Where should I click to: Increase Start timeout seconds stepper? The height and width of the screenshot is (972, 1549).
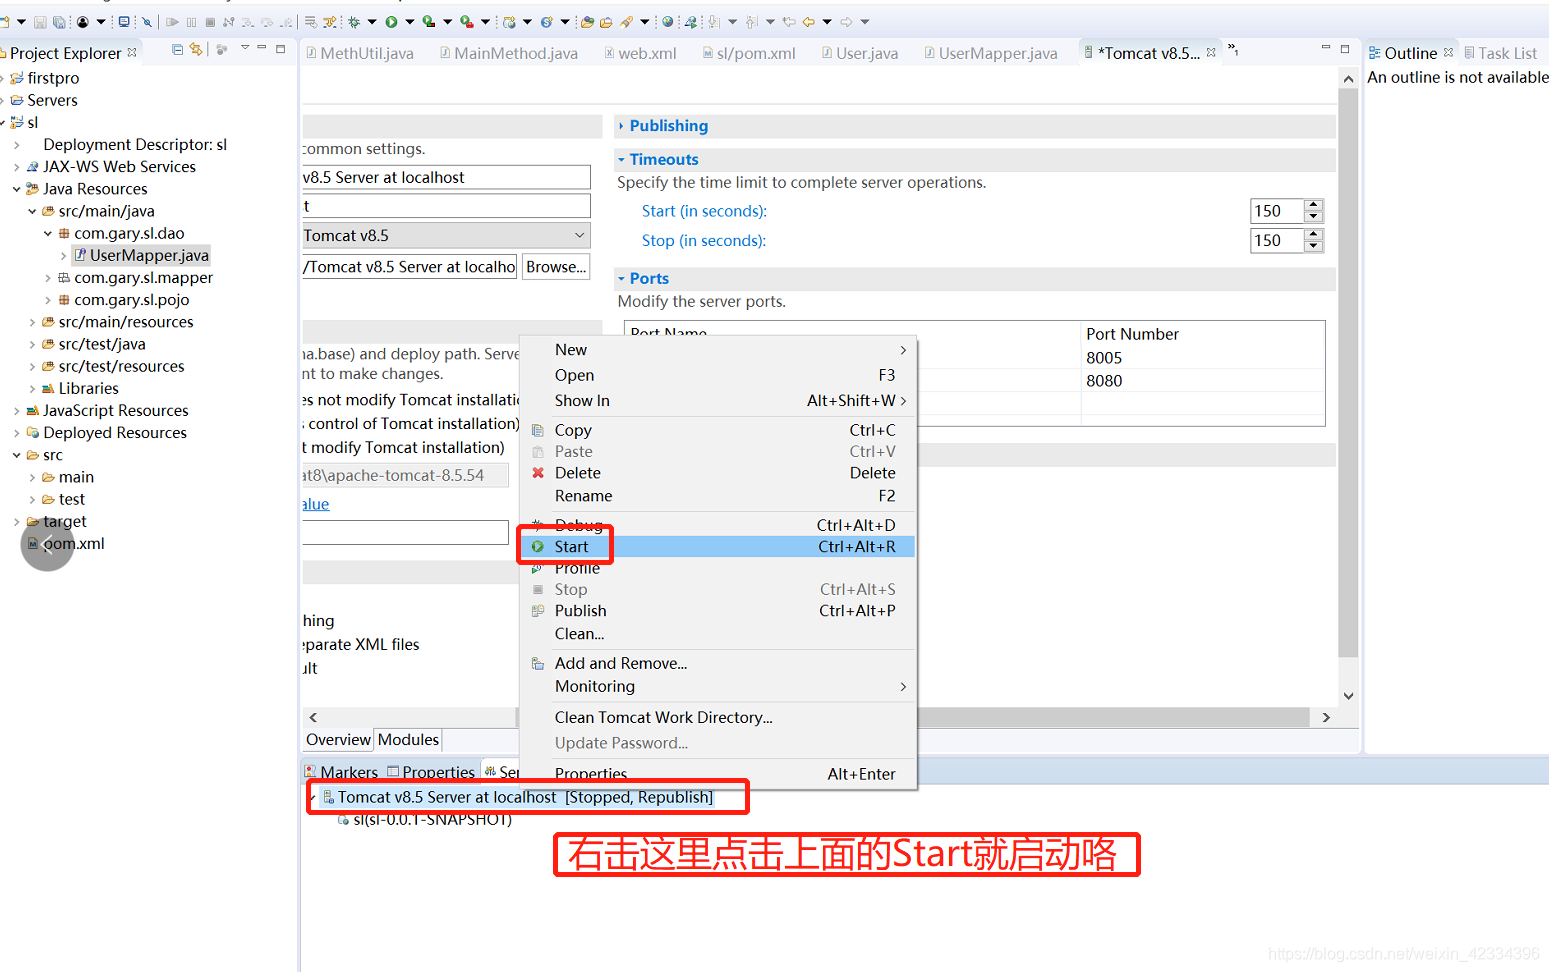coord(1314,205)
